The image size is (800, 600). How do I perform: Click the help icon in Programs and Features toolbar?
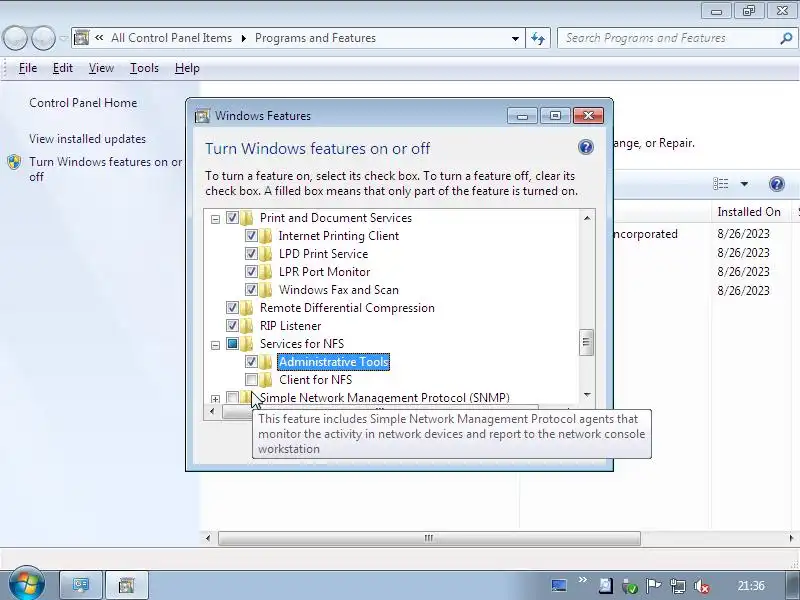point(777,184)
